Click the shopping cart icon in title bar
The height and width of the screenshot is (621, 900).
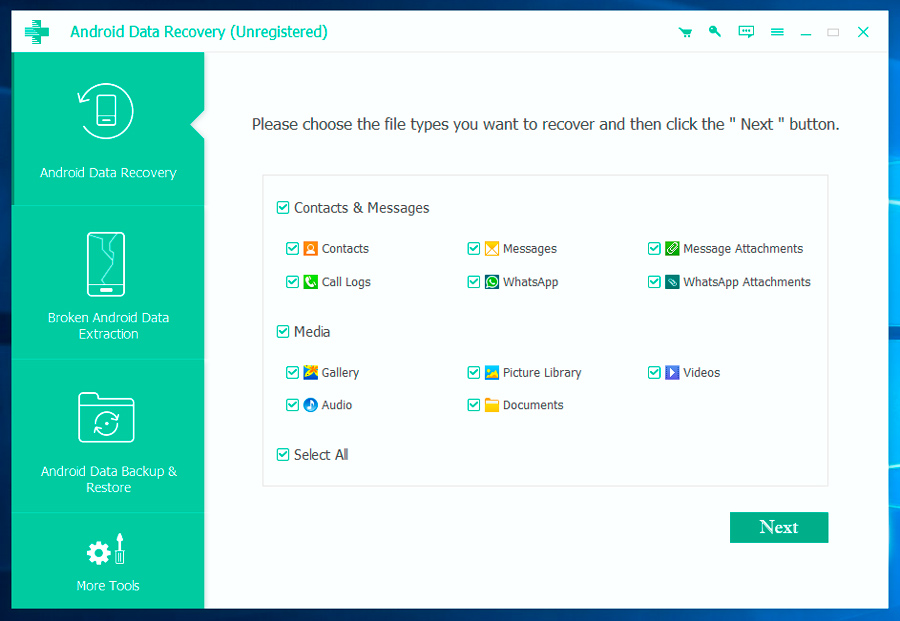coord(685,32)
